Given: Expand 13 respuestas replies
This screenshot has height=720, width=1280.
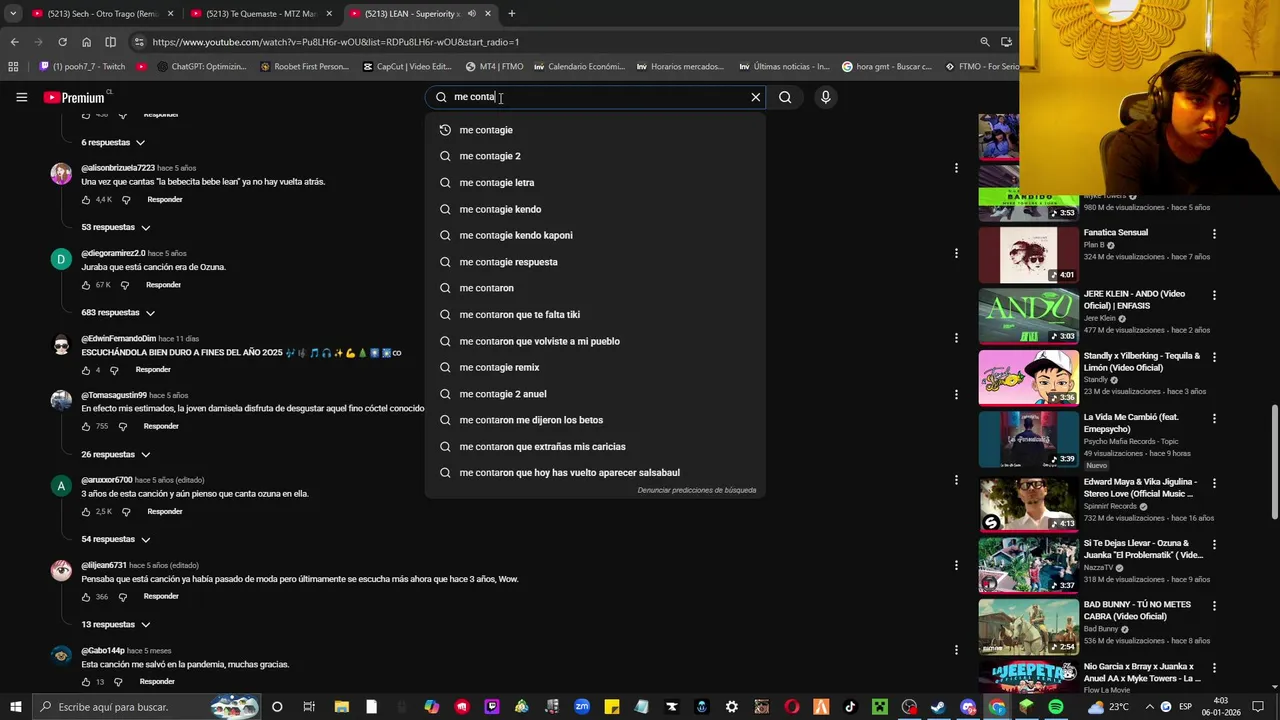Looking at the screenshot, I should (x=116, y=625).
